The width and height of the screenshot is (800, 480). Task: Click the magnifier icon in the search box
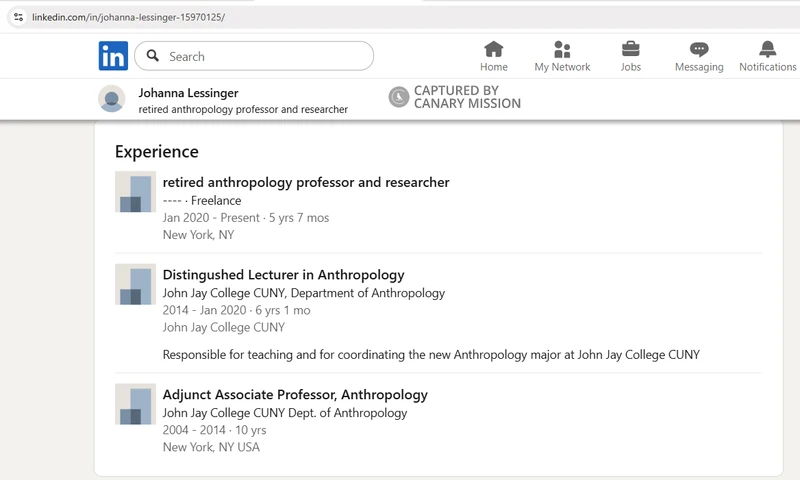click(153, 56)
